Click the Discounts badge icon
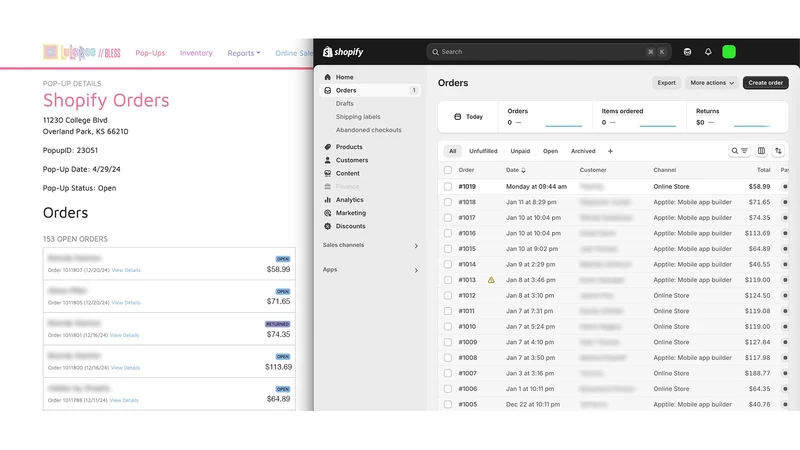This screenshot has height=450, width=800. coord(328,227)
